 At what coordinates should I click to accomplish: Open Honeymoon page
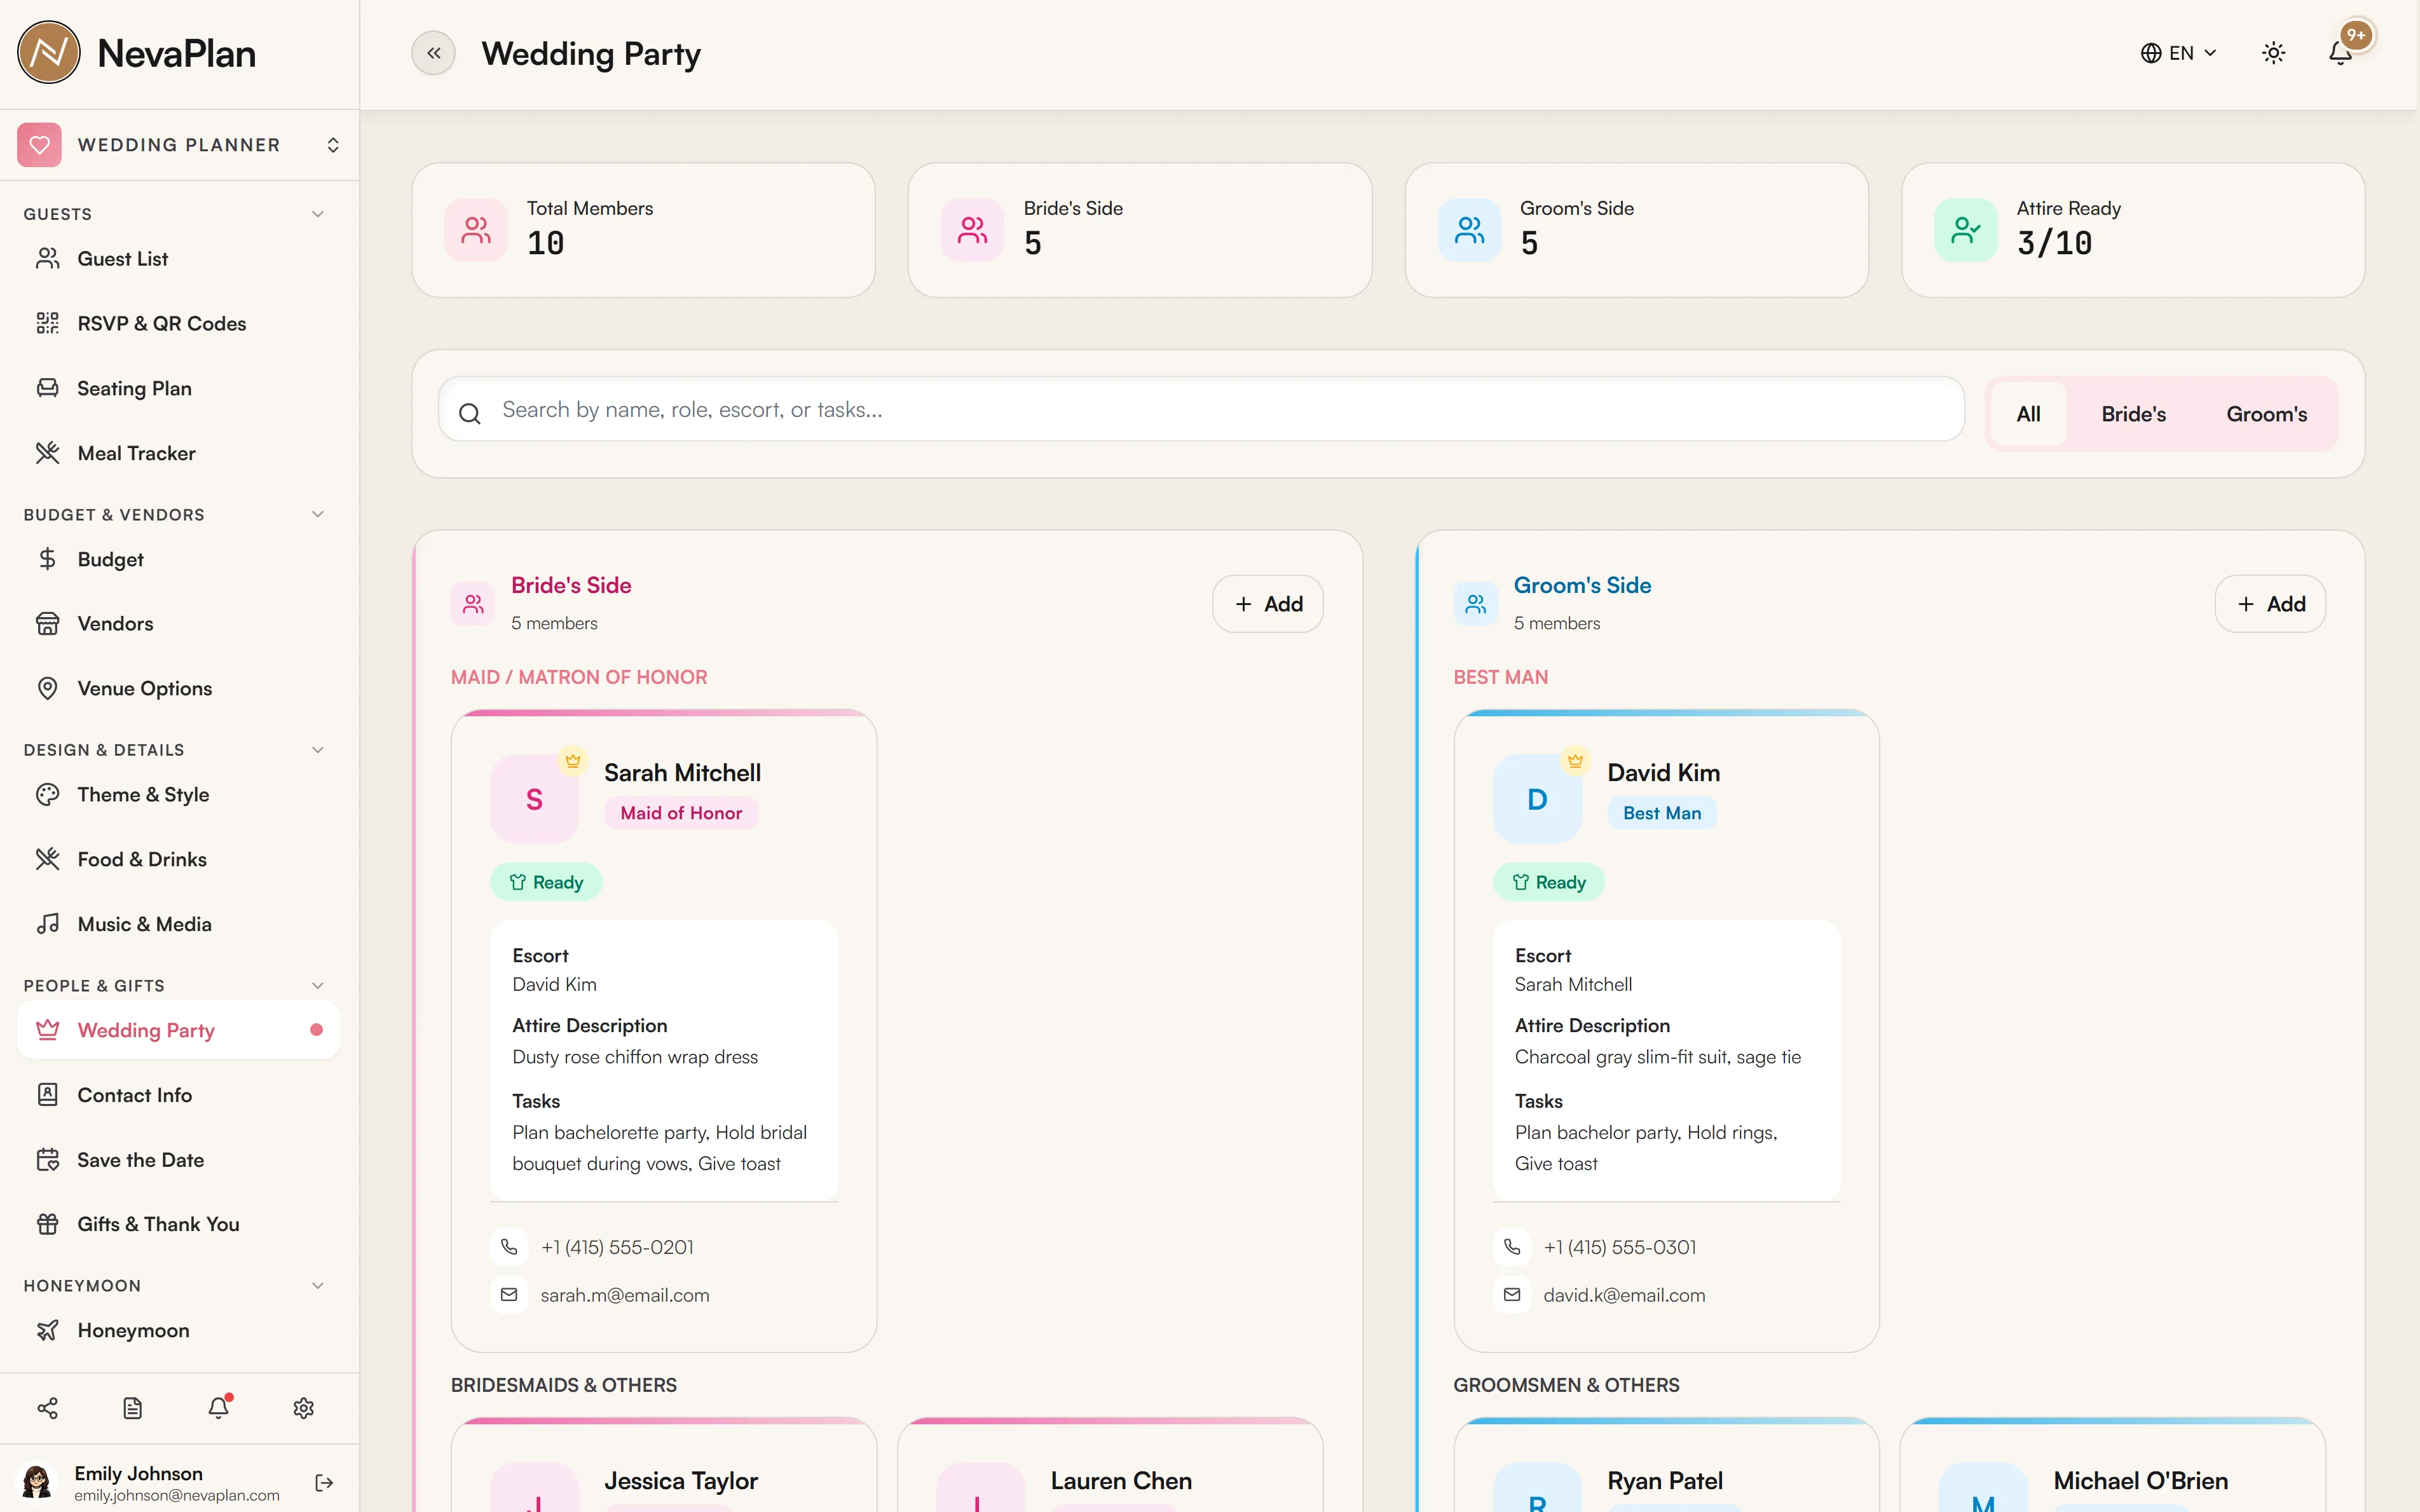click(179, 1330)
